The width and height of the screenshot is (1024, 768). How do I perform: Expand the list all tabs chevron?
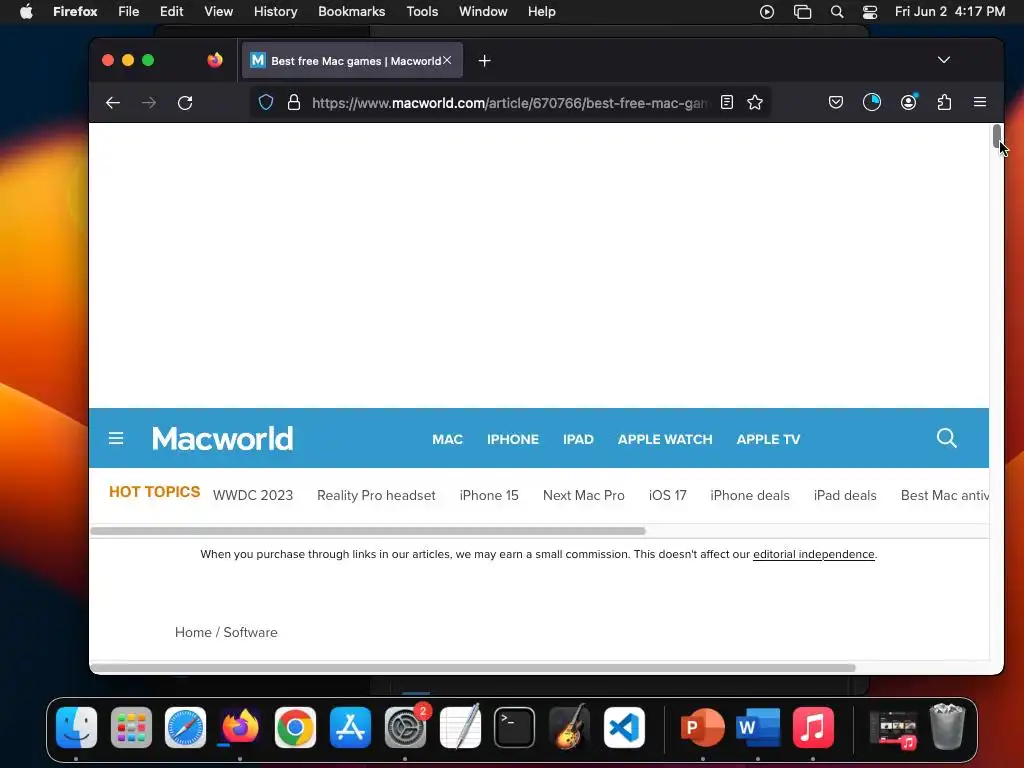(944, 60)
